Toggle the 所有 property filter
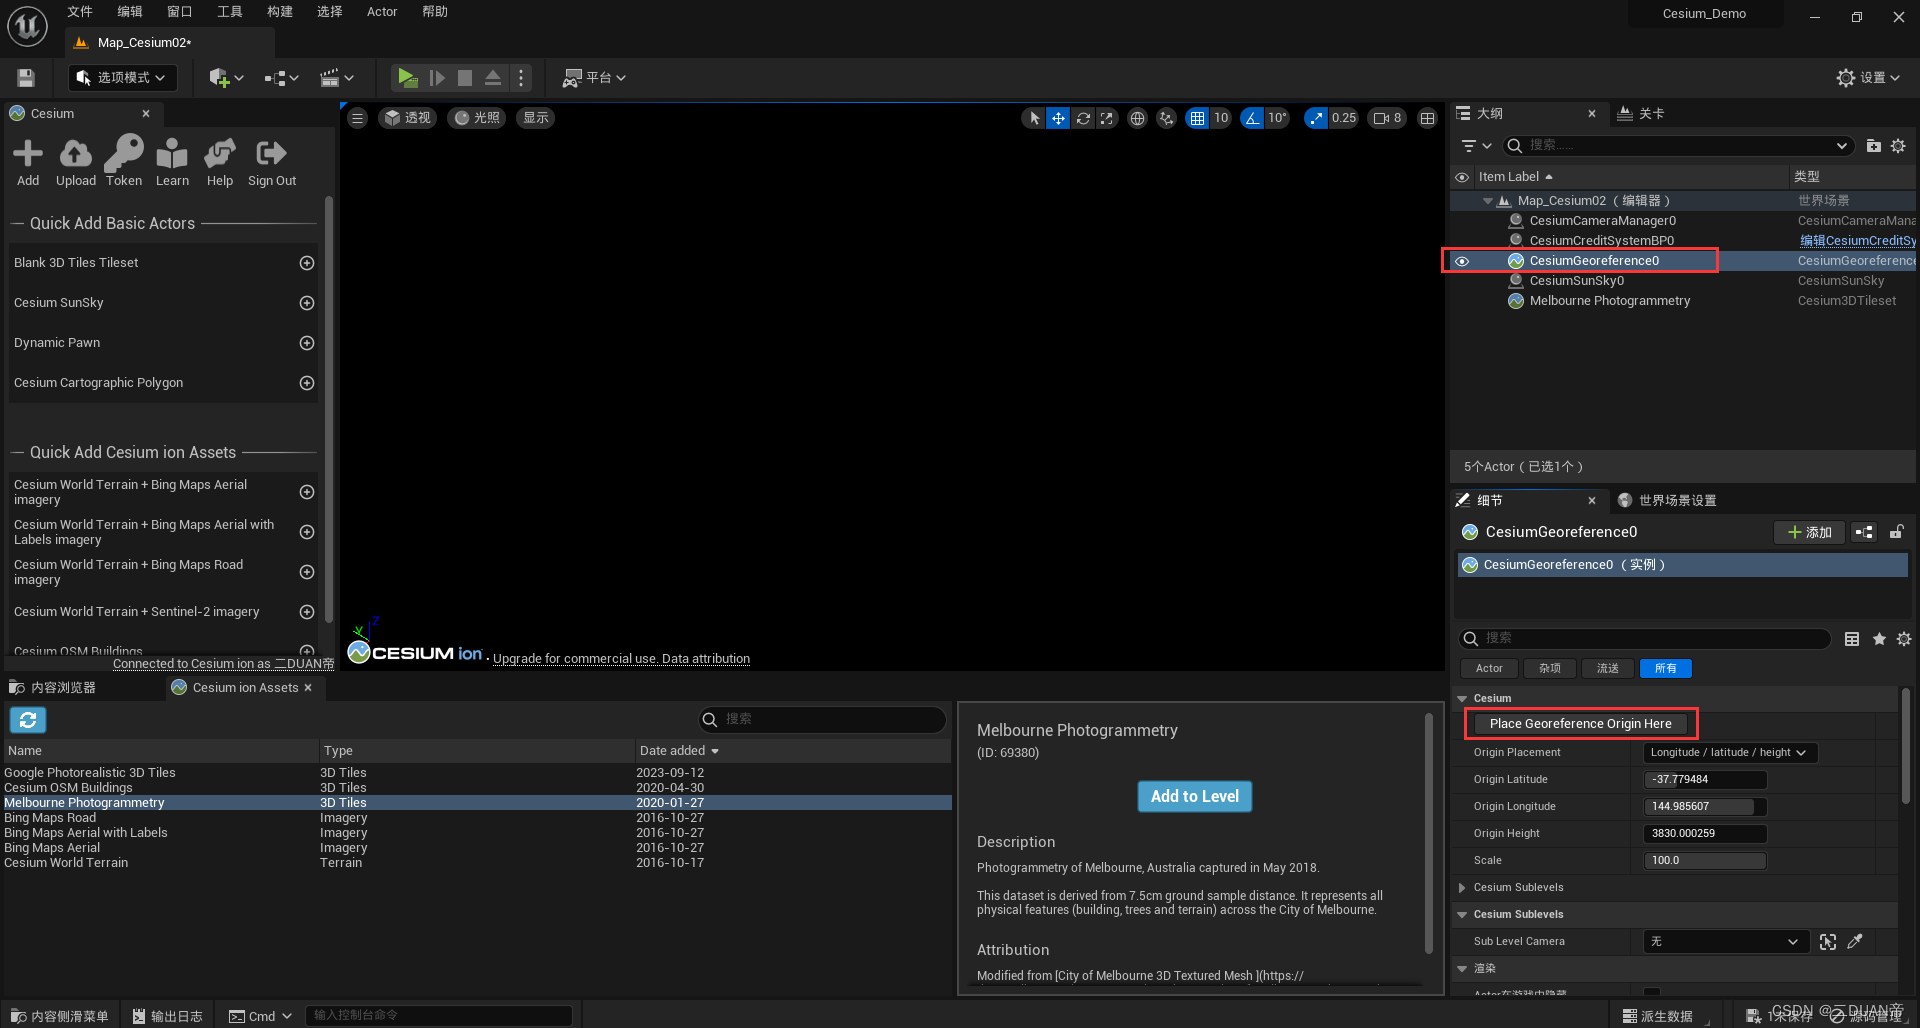 coord(1666,669)
